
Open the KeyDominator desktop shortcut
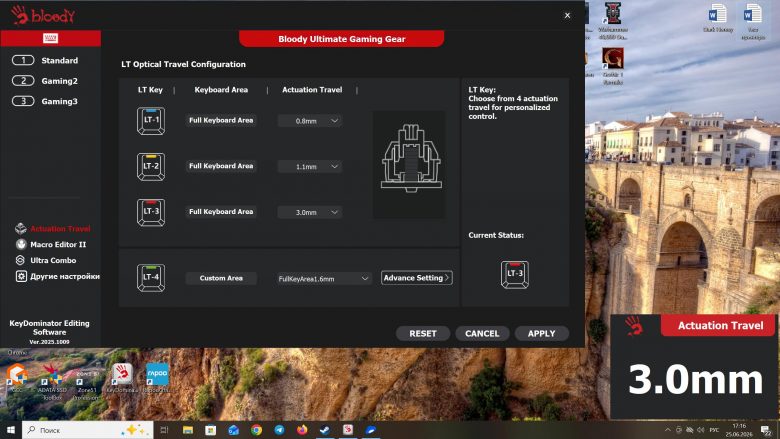pos(121,378)
